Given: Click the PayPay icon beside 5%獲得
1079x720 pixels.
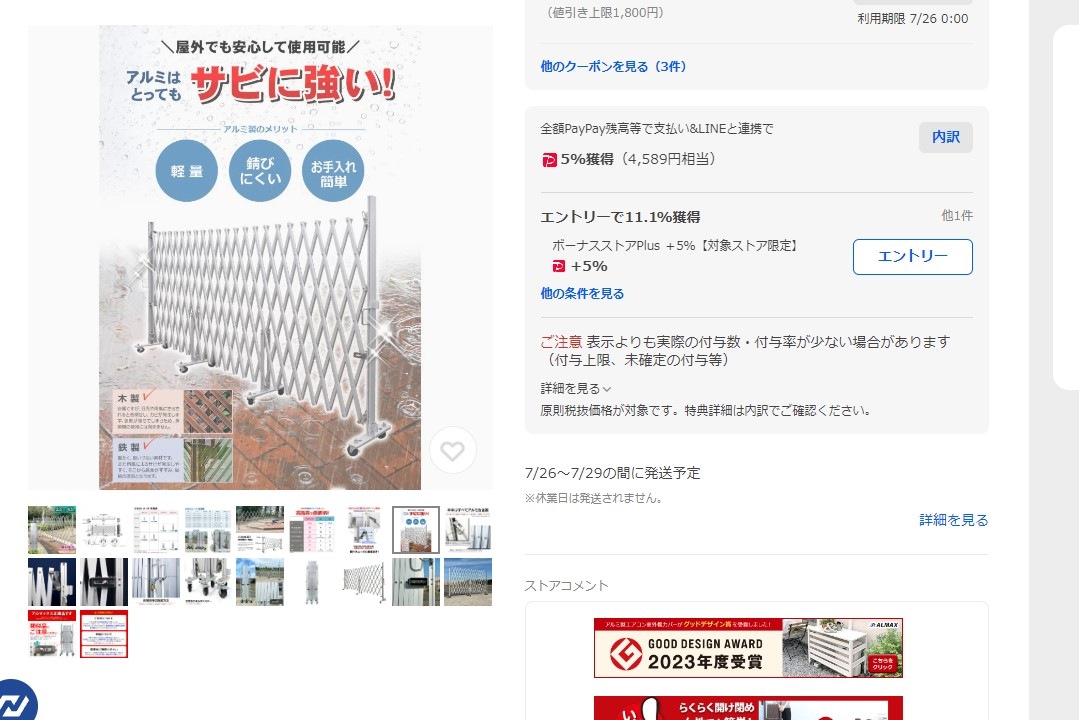Looking at the screenshot, I should click(549, 160).
